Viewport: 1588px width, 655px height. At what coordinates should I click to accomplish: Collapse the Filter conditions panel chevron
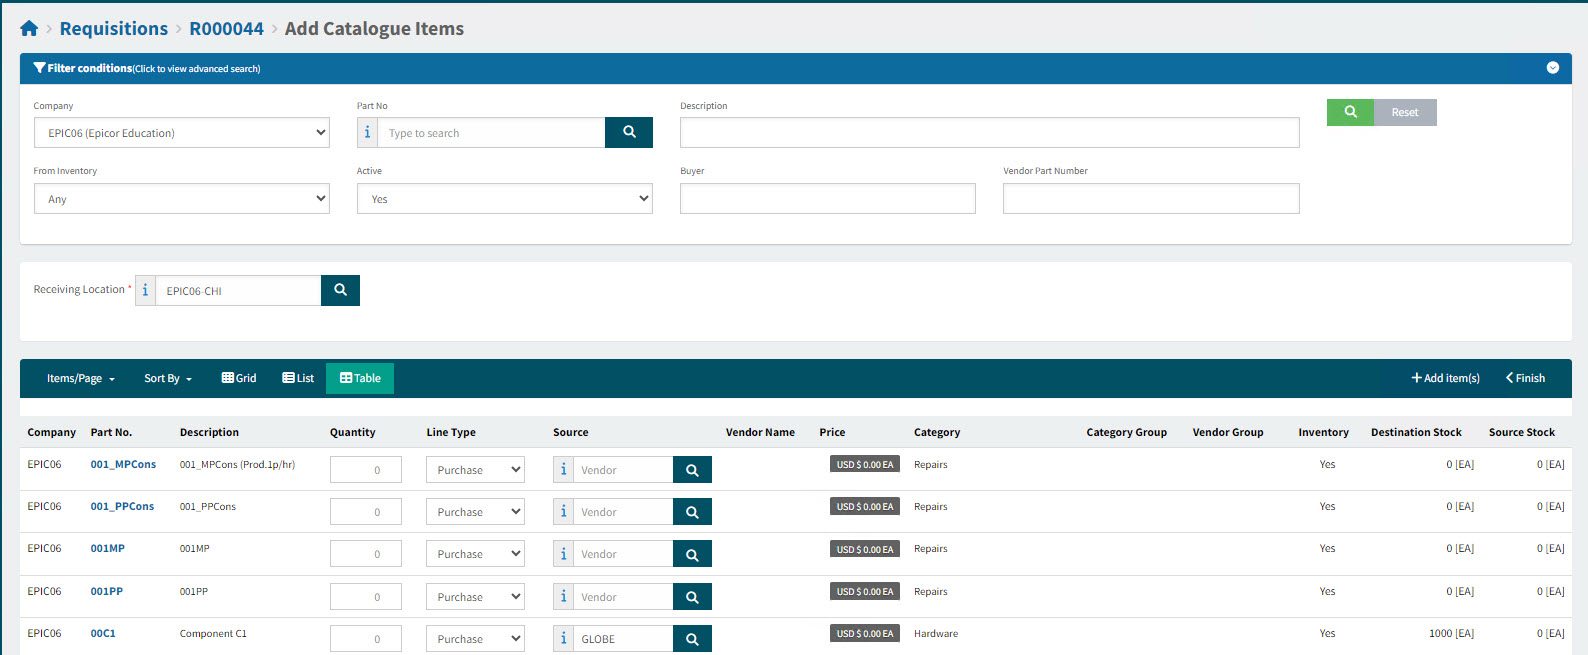[1552, 68]
